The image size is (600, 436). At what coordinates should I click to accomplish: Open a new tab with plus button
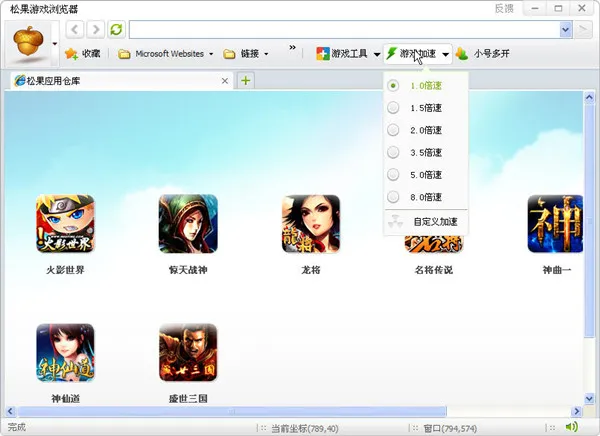[246, 80]
